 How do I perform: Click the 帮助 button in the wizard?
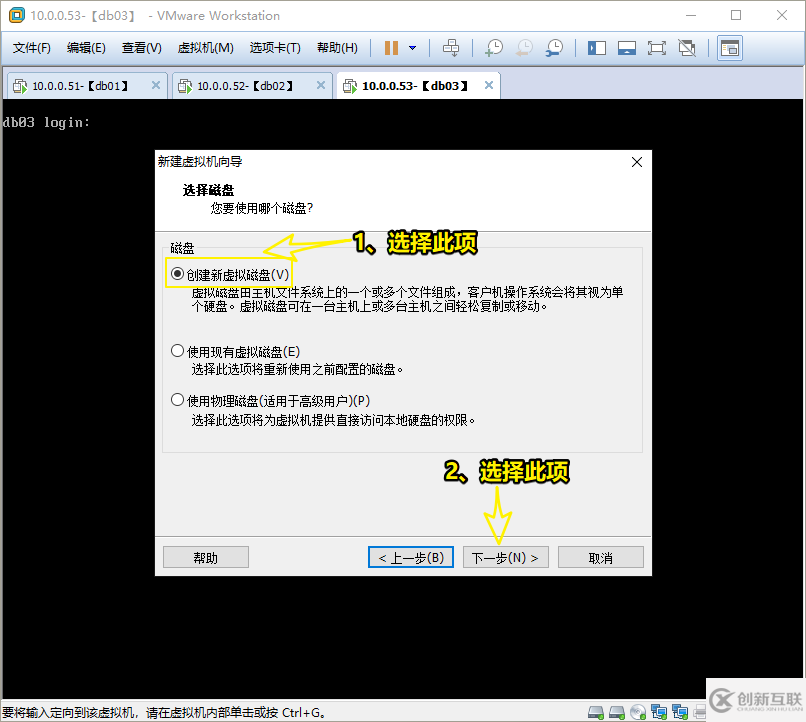click(206, 558)
